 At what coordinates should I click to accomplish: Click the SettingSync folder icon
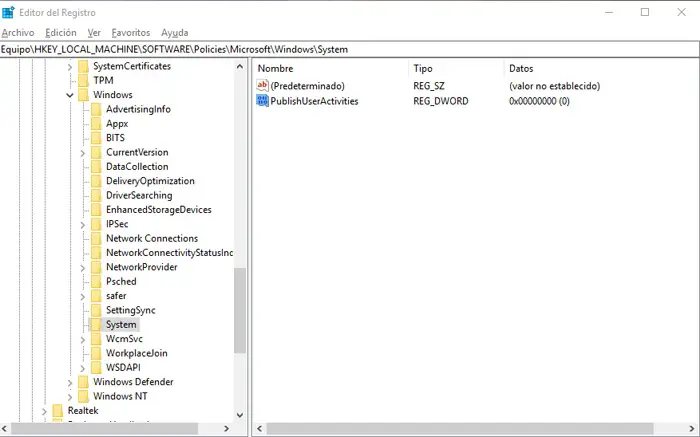click(96, 310)
